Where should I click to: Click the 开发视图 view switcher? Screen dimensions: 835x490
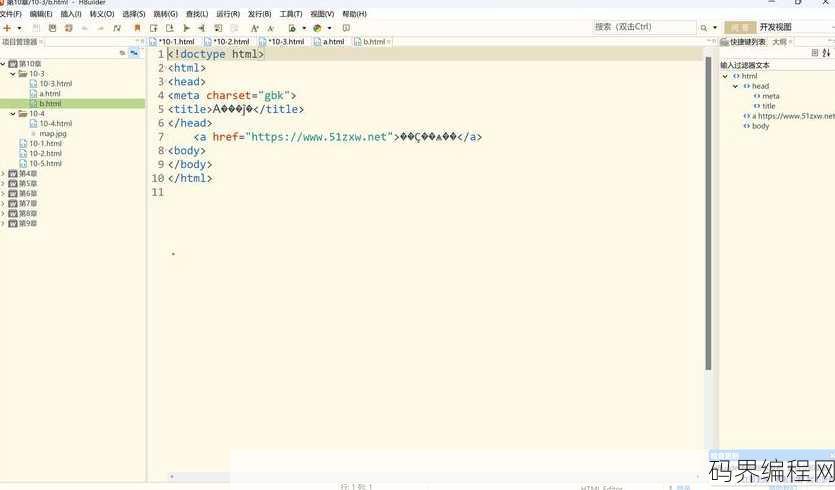(775, 27)
